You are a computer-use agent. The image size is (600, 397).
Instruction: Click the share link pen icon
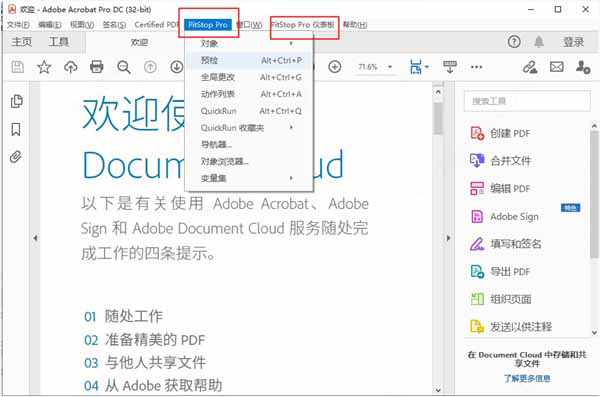pyautogui.click(x=530, y=67)
